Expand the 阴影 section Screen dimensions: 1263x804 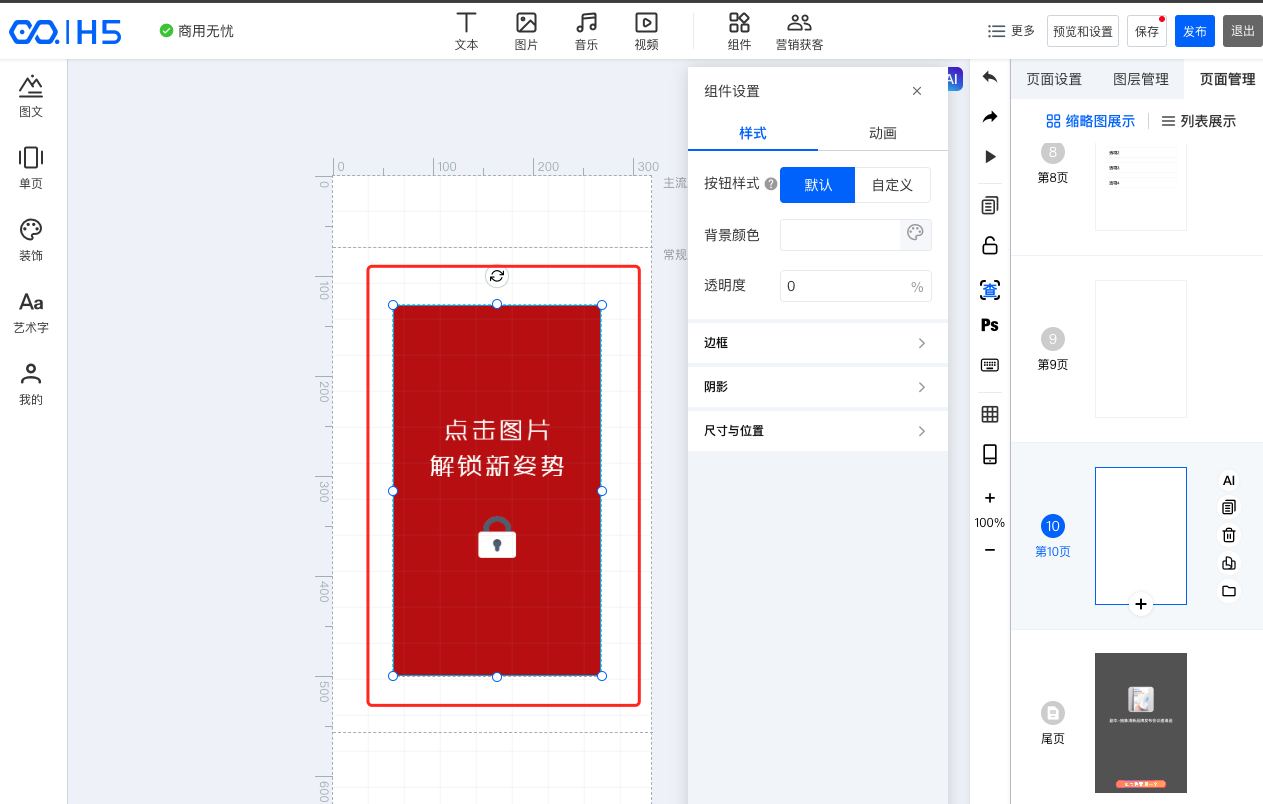(x=818, y=387)
